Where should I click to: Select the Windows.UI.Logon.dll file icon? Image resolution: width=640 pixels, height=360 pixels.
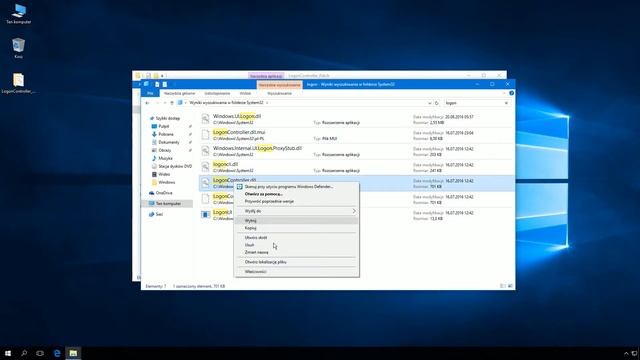[205, 119]
